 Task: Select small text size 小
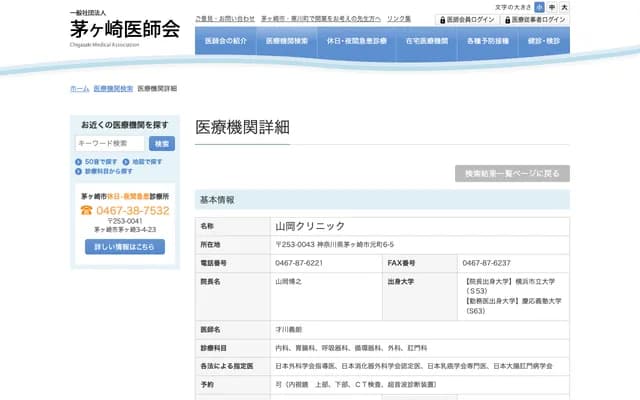point(540,7)
